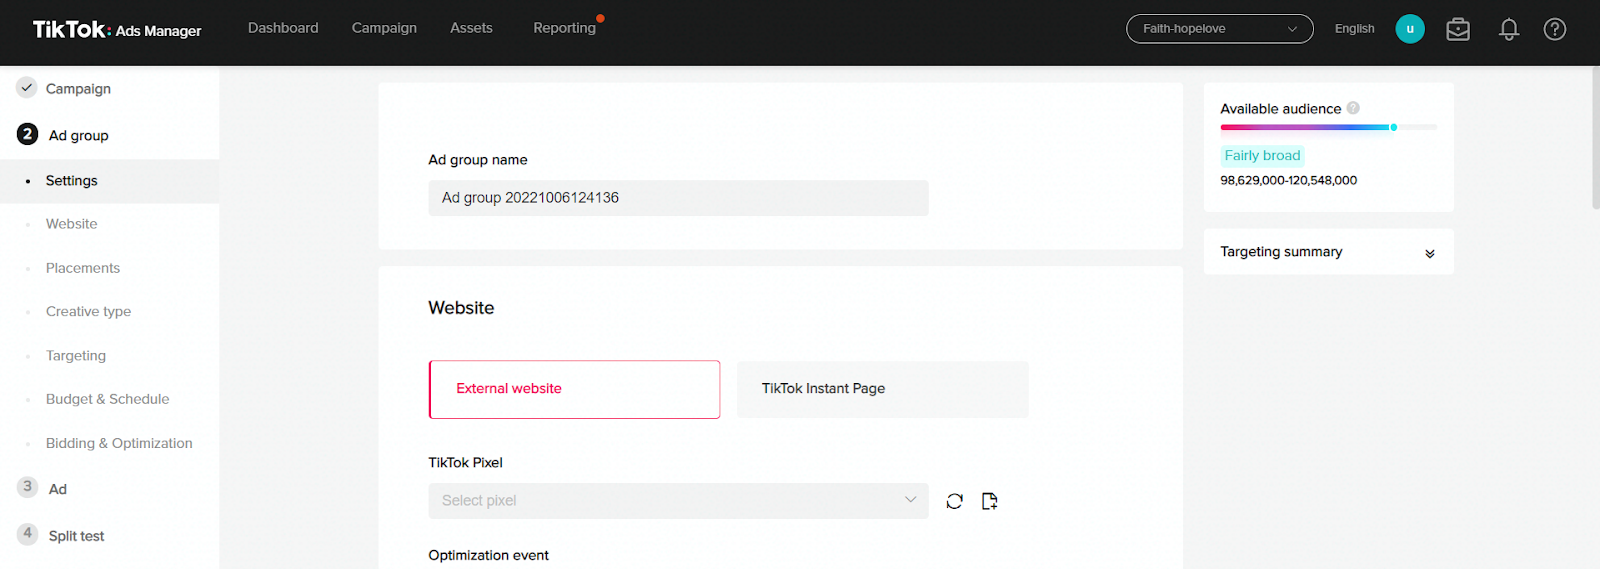This screenshot has width=1600, height=569.
Task: Select the External website option
Action: coord(574,389)
